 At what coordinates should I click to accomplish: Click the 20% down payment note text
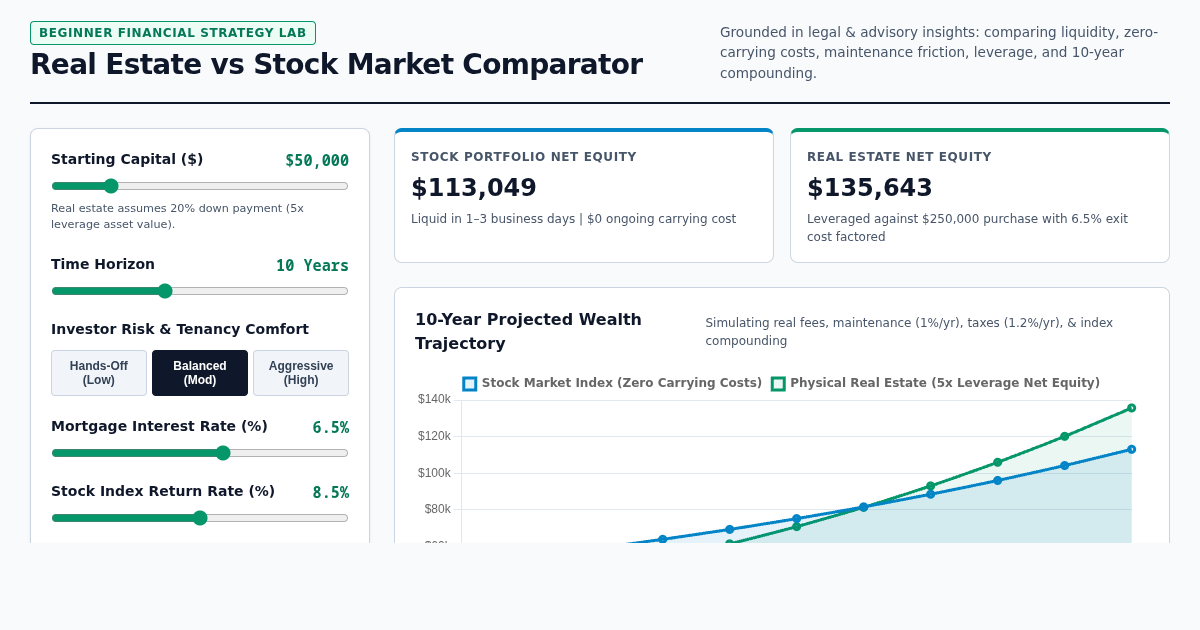tap(177, 216)
